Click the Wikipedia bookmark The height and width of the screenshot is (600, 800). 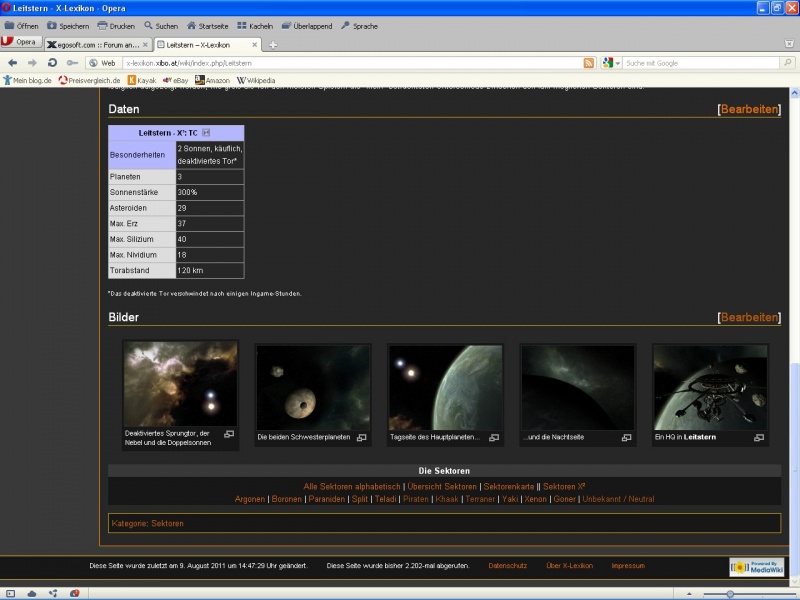tap(255, 80)
